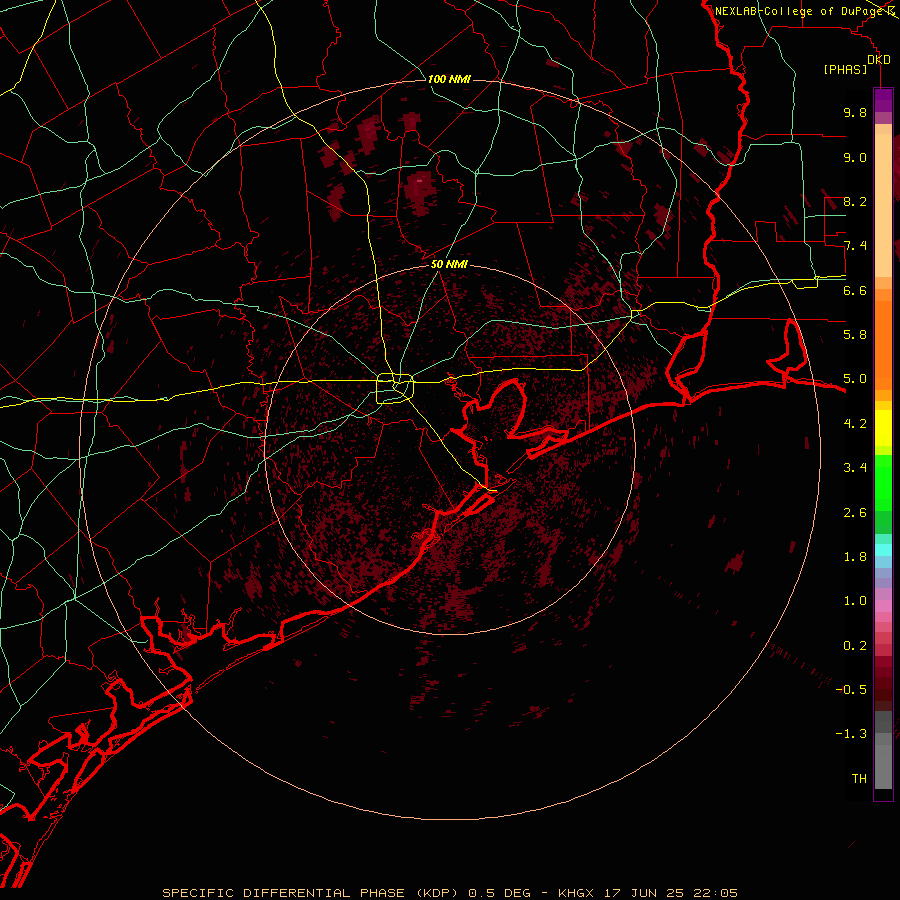Click the 2.6 value on the scale
The height and width of the screenshot is (900, 900).
tap(855, 513)
